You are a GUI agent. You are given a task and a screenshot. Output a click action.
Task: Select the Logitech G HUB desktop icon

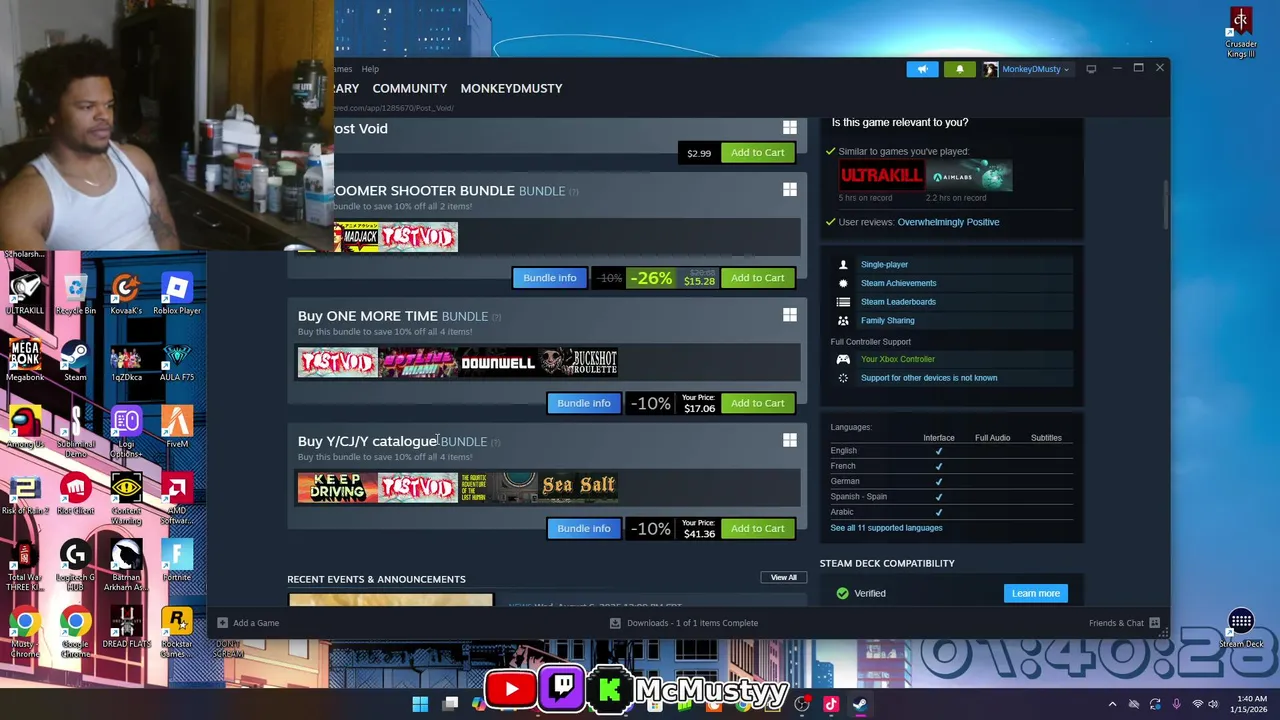tap(76, 566)
